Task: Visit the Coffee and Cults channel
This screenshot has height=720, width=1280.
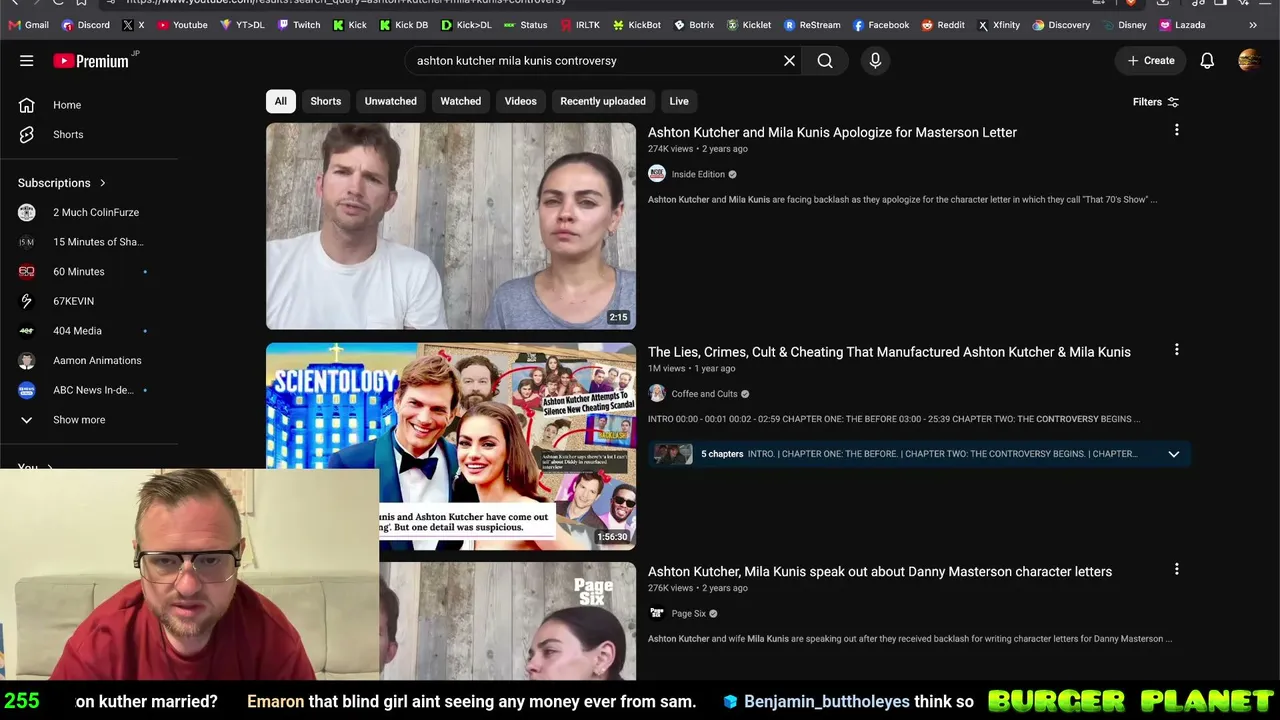Action: 704,394
